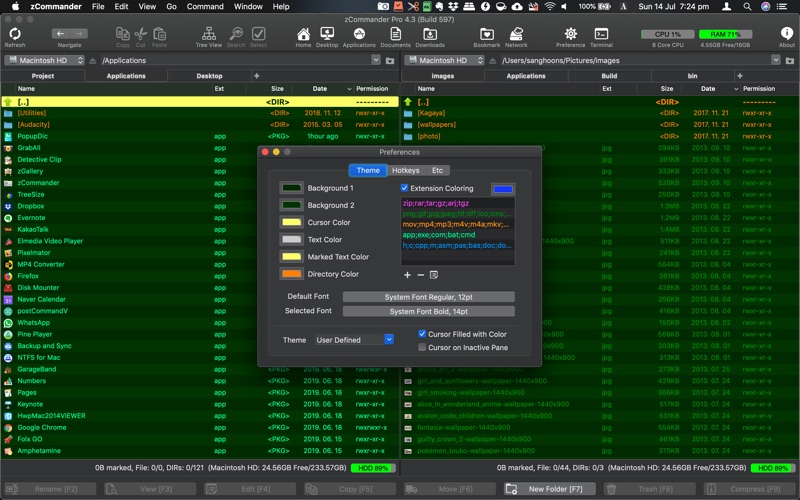The image size is (800, 500).
Task: Disable Cursor Filled with Color
Action: pyautogui.click(x=422, y=334)
